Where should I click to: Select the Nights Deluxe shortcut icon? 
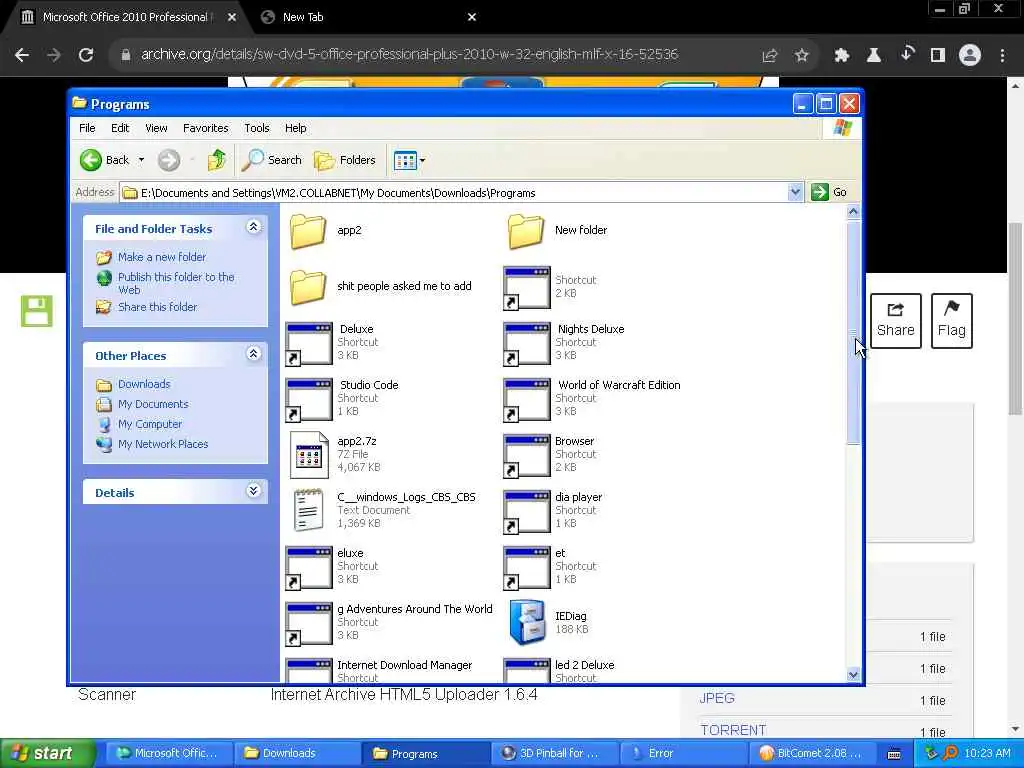click(x=526, y=344)
